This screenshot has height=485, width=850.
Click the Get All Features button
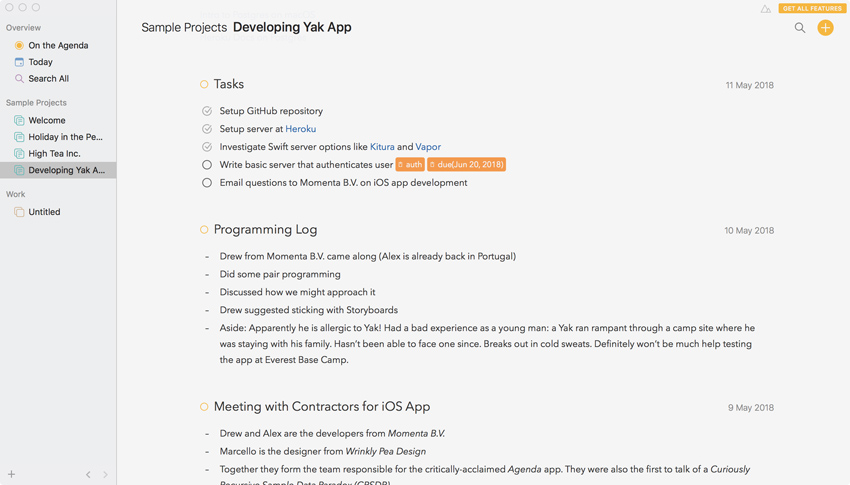(x=812, y=9)
